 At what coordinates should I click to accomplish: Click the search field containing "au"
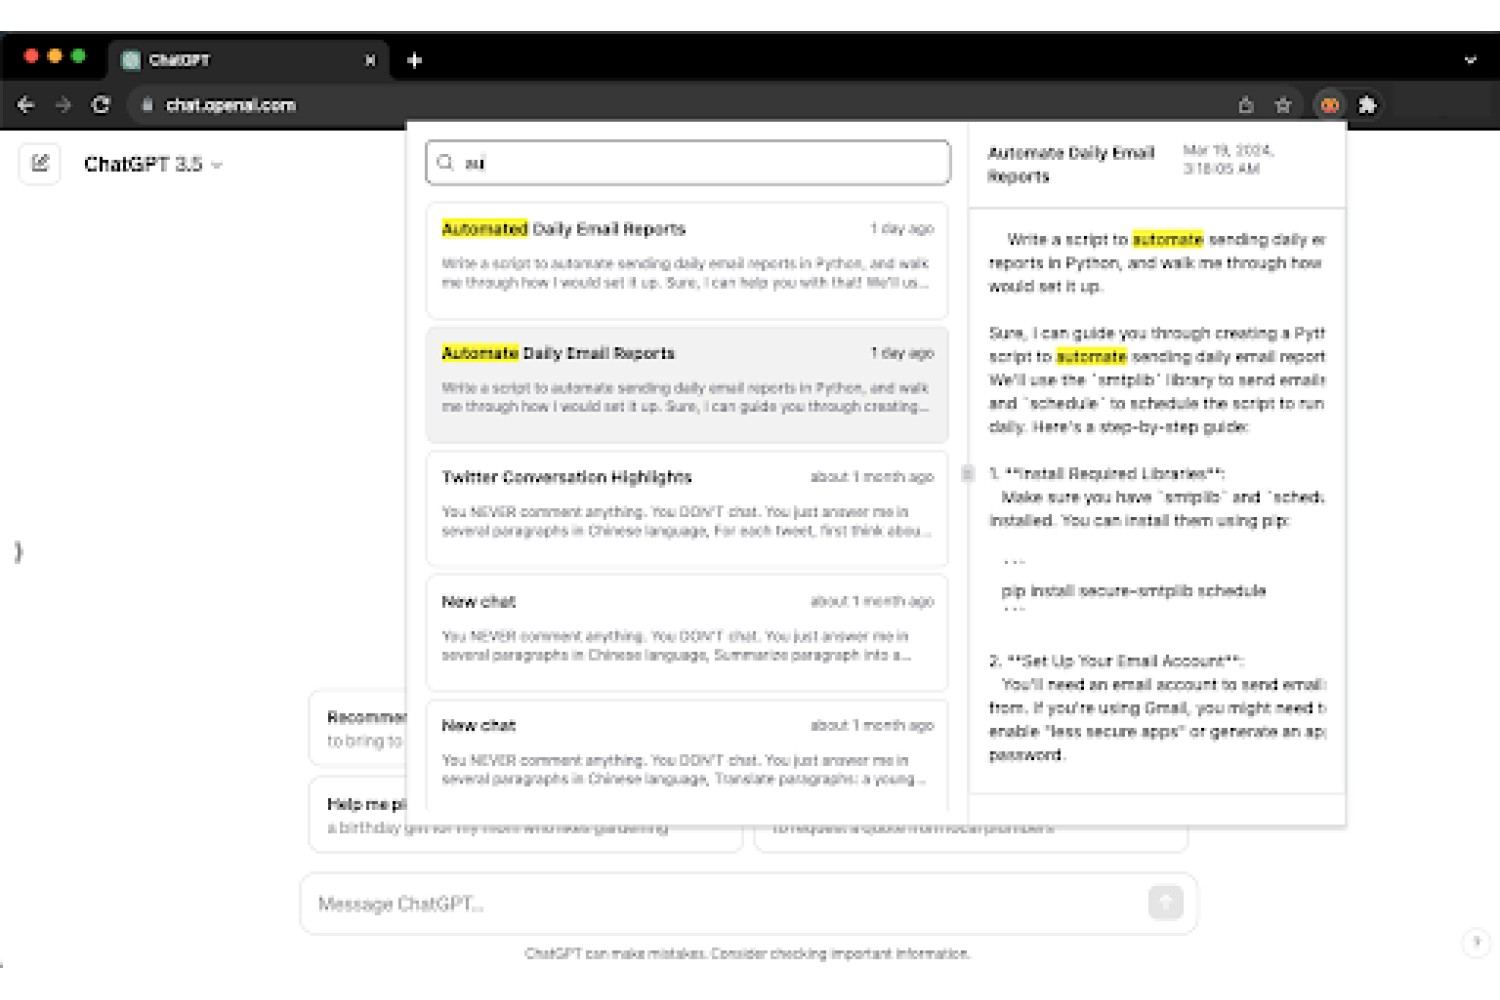[688, 163]
